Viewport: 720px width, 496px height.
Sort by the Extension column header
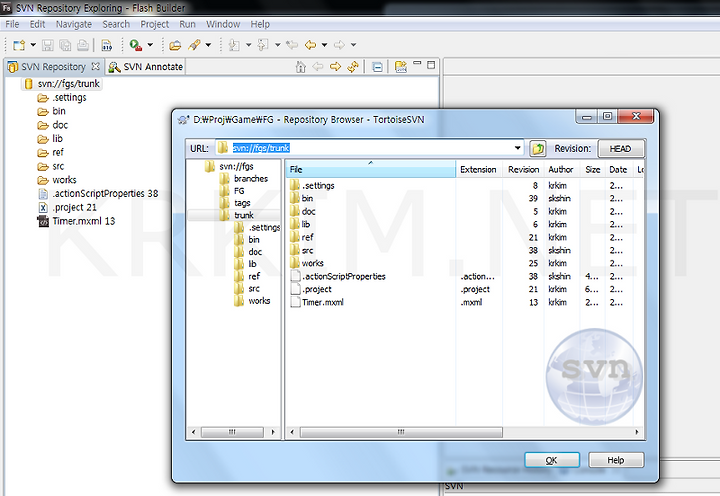(478, 169)
